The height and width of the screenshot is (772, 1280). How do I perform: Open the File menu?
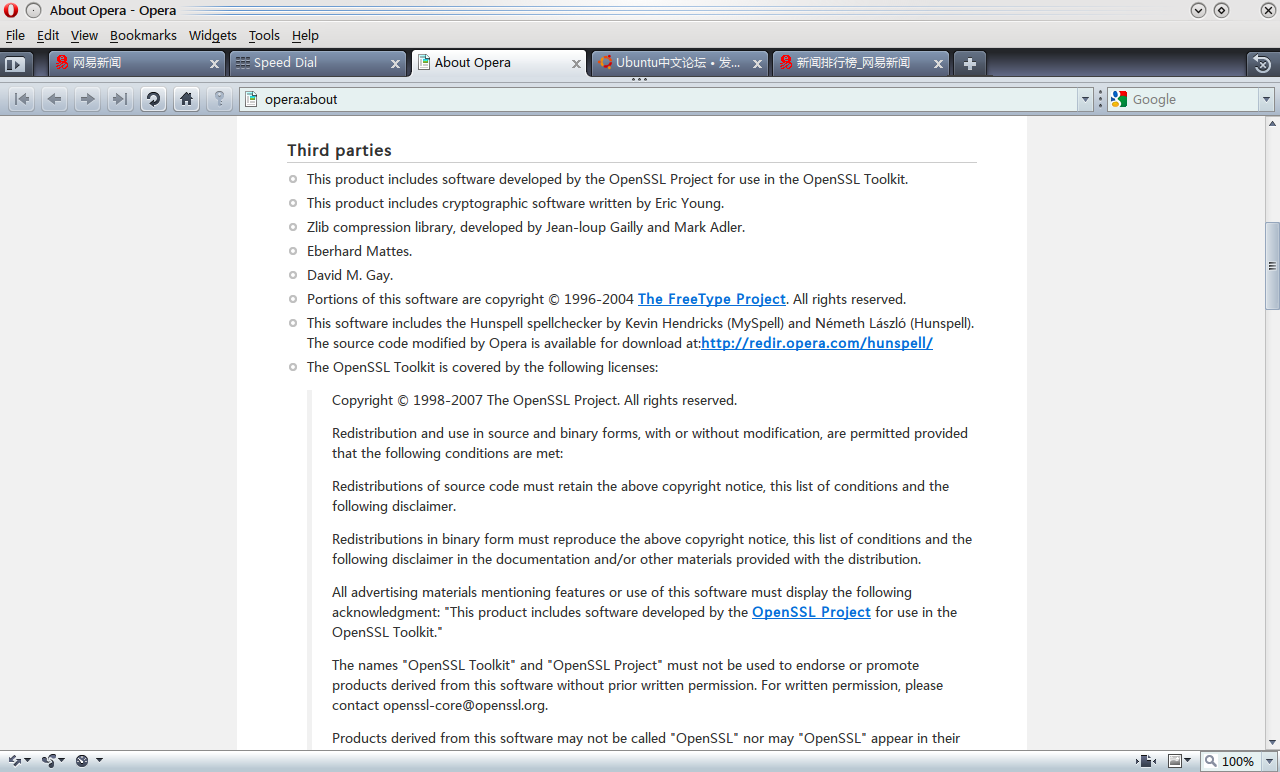[15, 35]
